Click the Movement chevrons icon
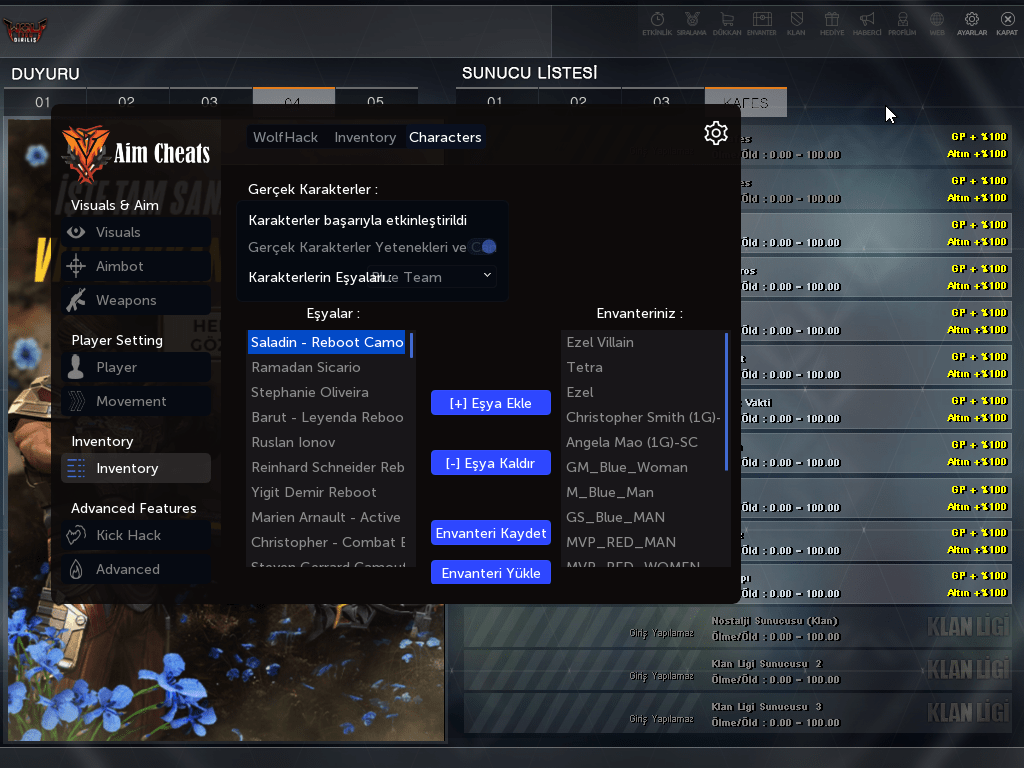The height and width of the screenshot is (768, 1024). click(76, 401)
